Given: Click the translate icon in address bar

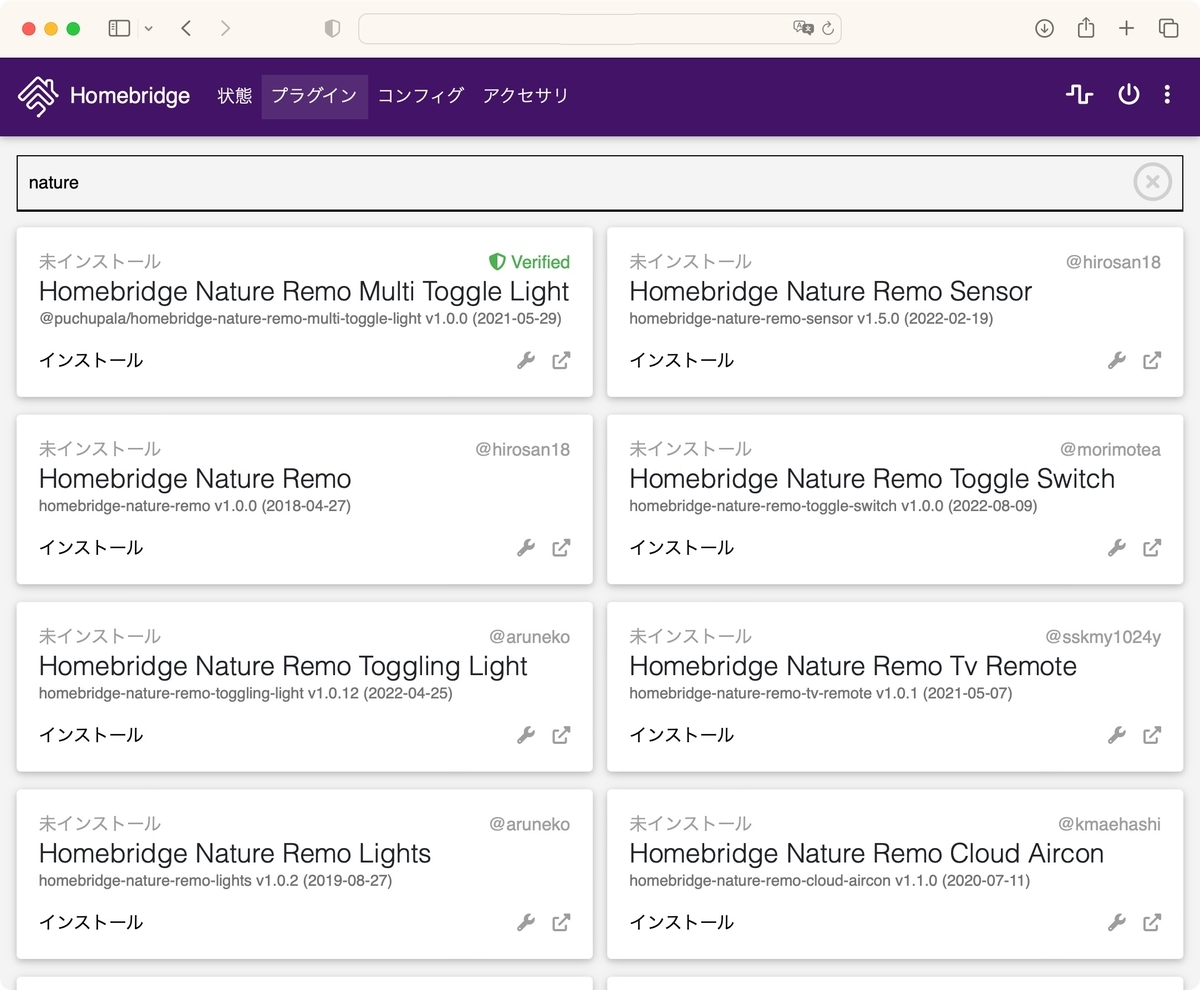Looking at the screenshot, I should pyautogui.click(x=803, y=29).
